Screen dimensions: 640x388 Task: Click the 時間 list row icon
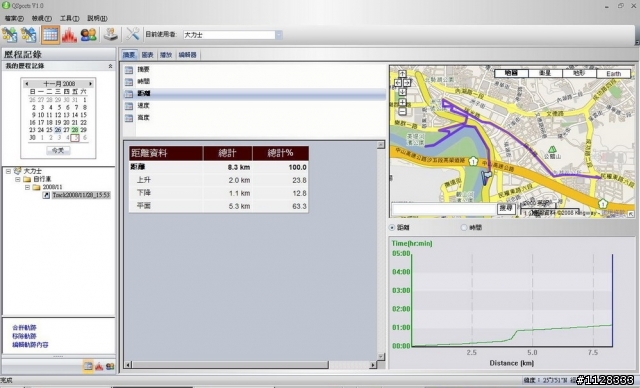click(x=129, y=82)
